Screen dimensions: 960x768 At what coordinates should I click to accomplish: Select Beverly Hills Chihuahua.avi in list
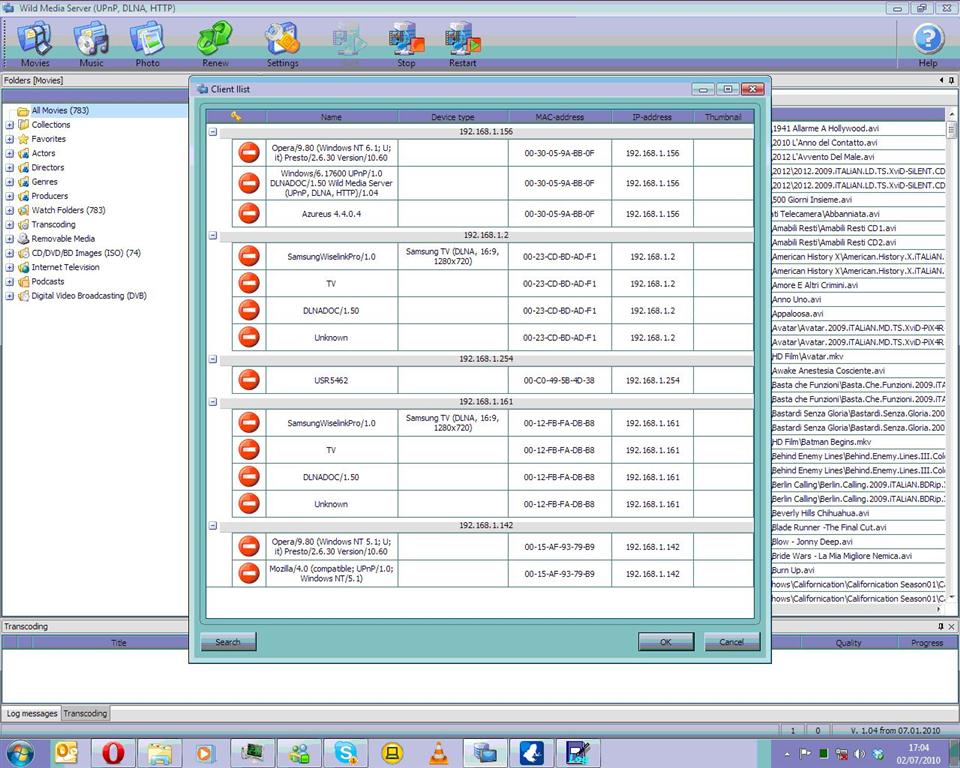[820, 513]
